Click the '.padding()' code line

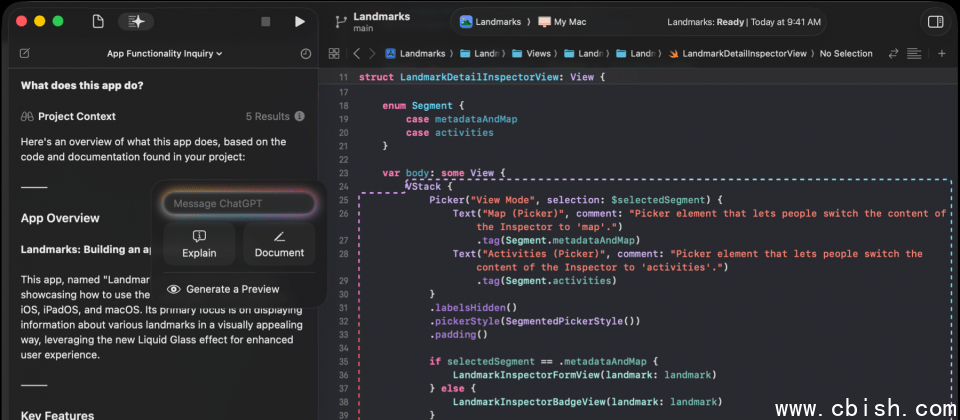point(459,334)
